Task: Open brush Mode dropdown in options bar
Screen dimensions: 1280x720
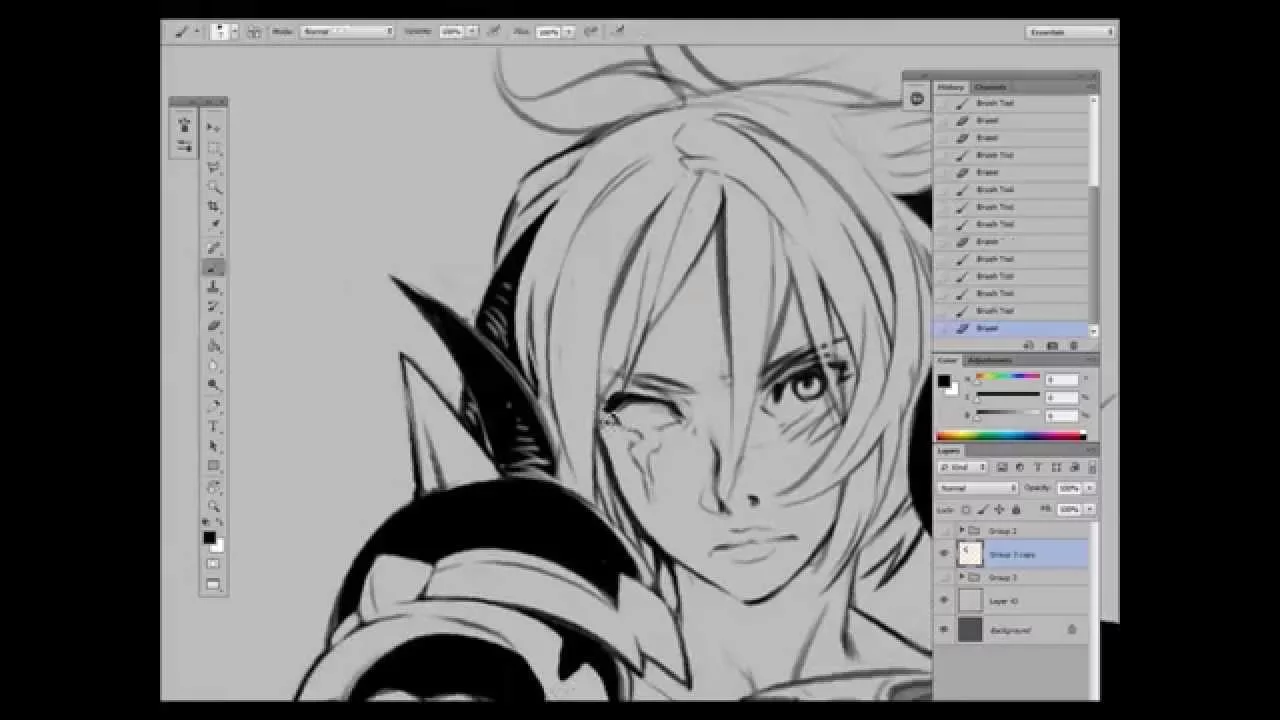Action: pos(347,32)
